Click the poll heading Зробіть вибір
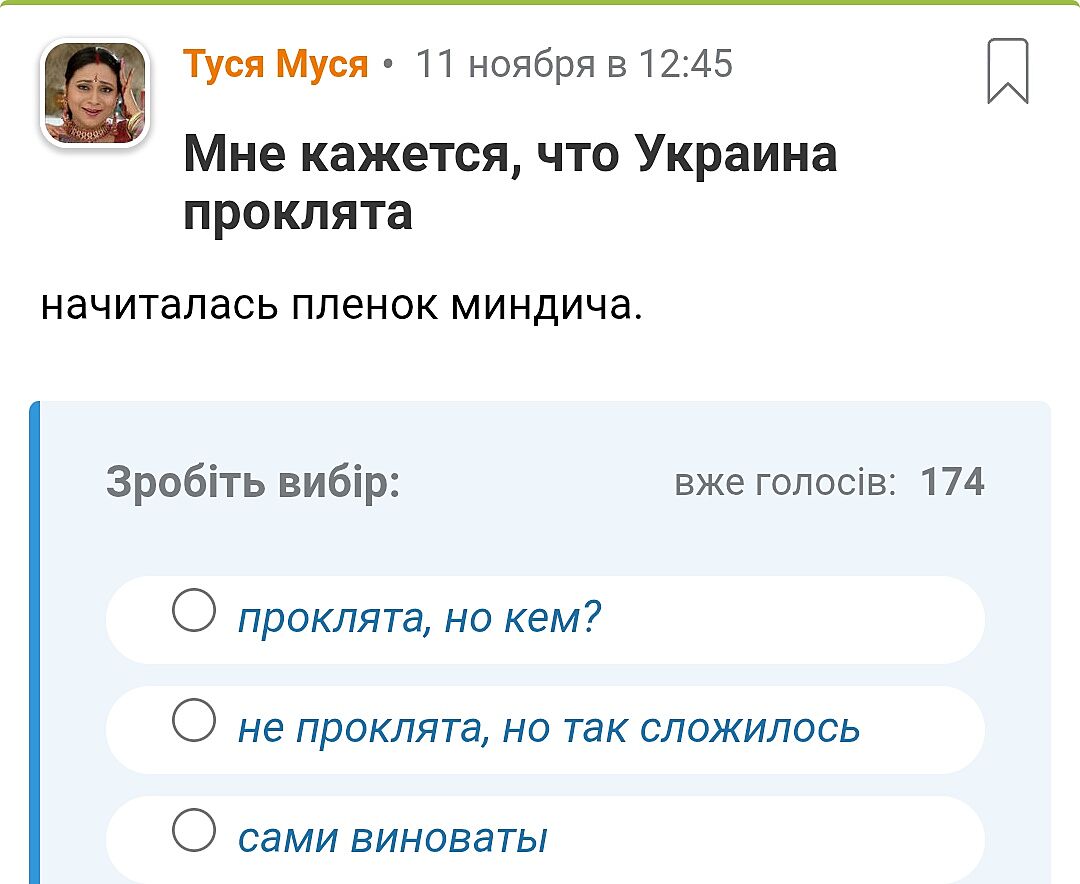This screenshot has height=884, width=1080. 253,483
